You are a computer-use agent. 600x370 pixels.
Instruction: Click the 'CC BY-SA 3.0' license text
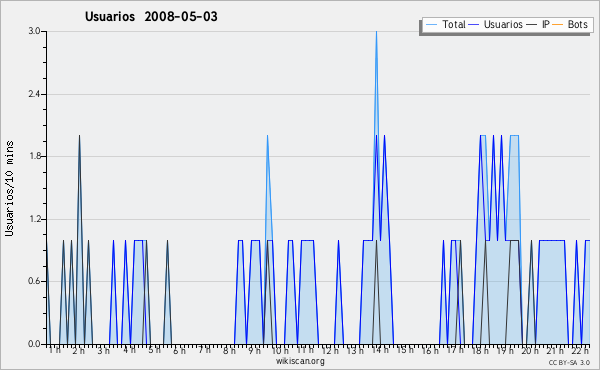pyautogui.click(x=569, y=362)
